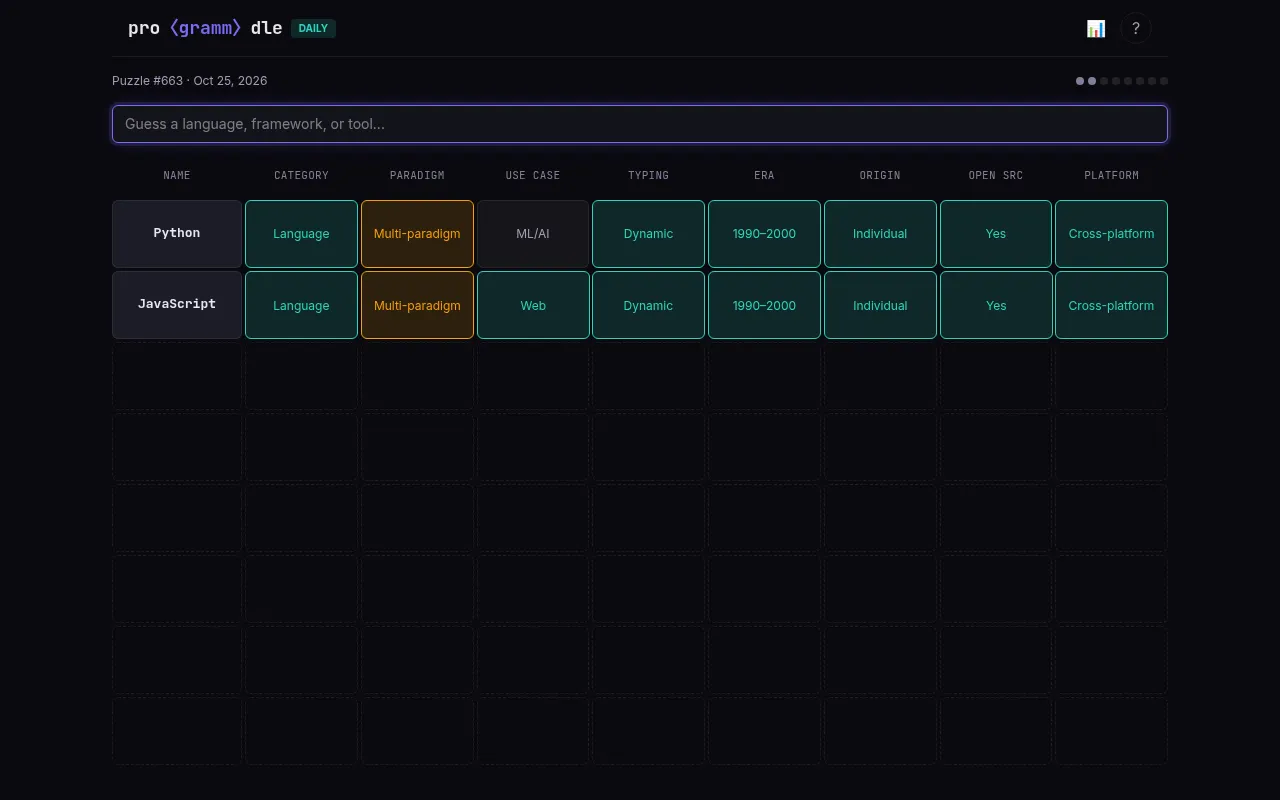1280x800 pixels.
Task: Click JavaScript's 1990–2000 era cell
Action: pyautogui.click(x=764, y=305)
